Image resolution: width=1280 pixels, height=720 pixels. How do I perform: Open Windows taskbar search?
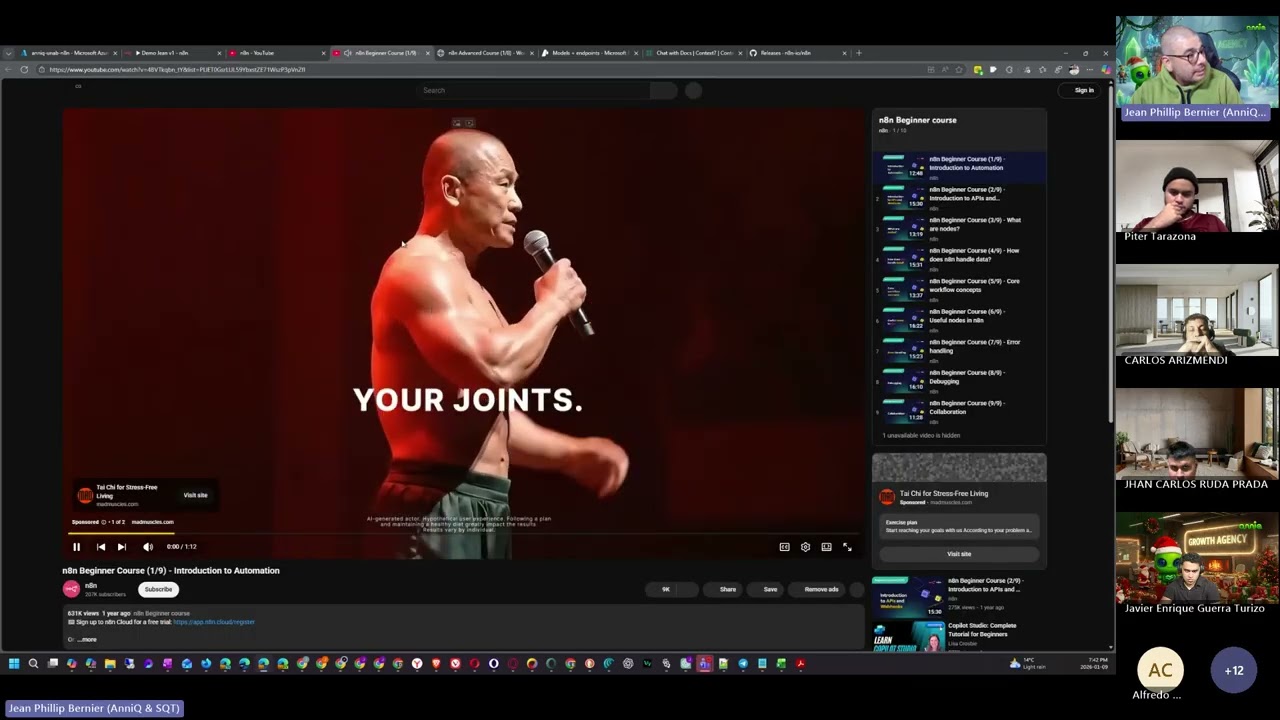pos(33,663)
